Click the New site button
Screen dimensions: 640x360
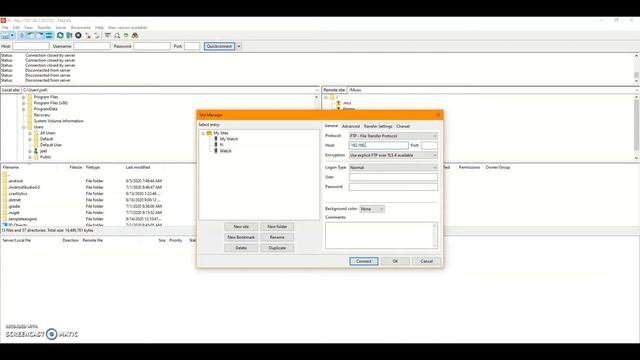pos(241,227)
